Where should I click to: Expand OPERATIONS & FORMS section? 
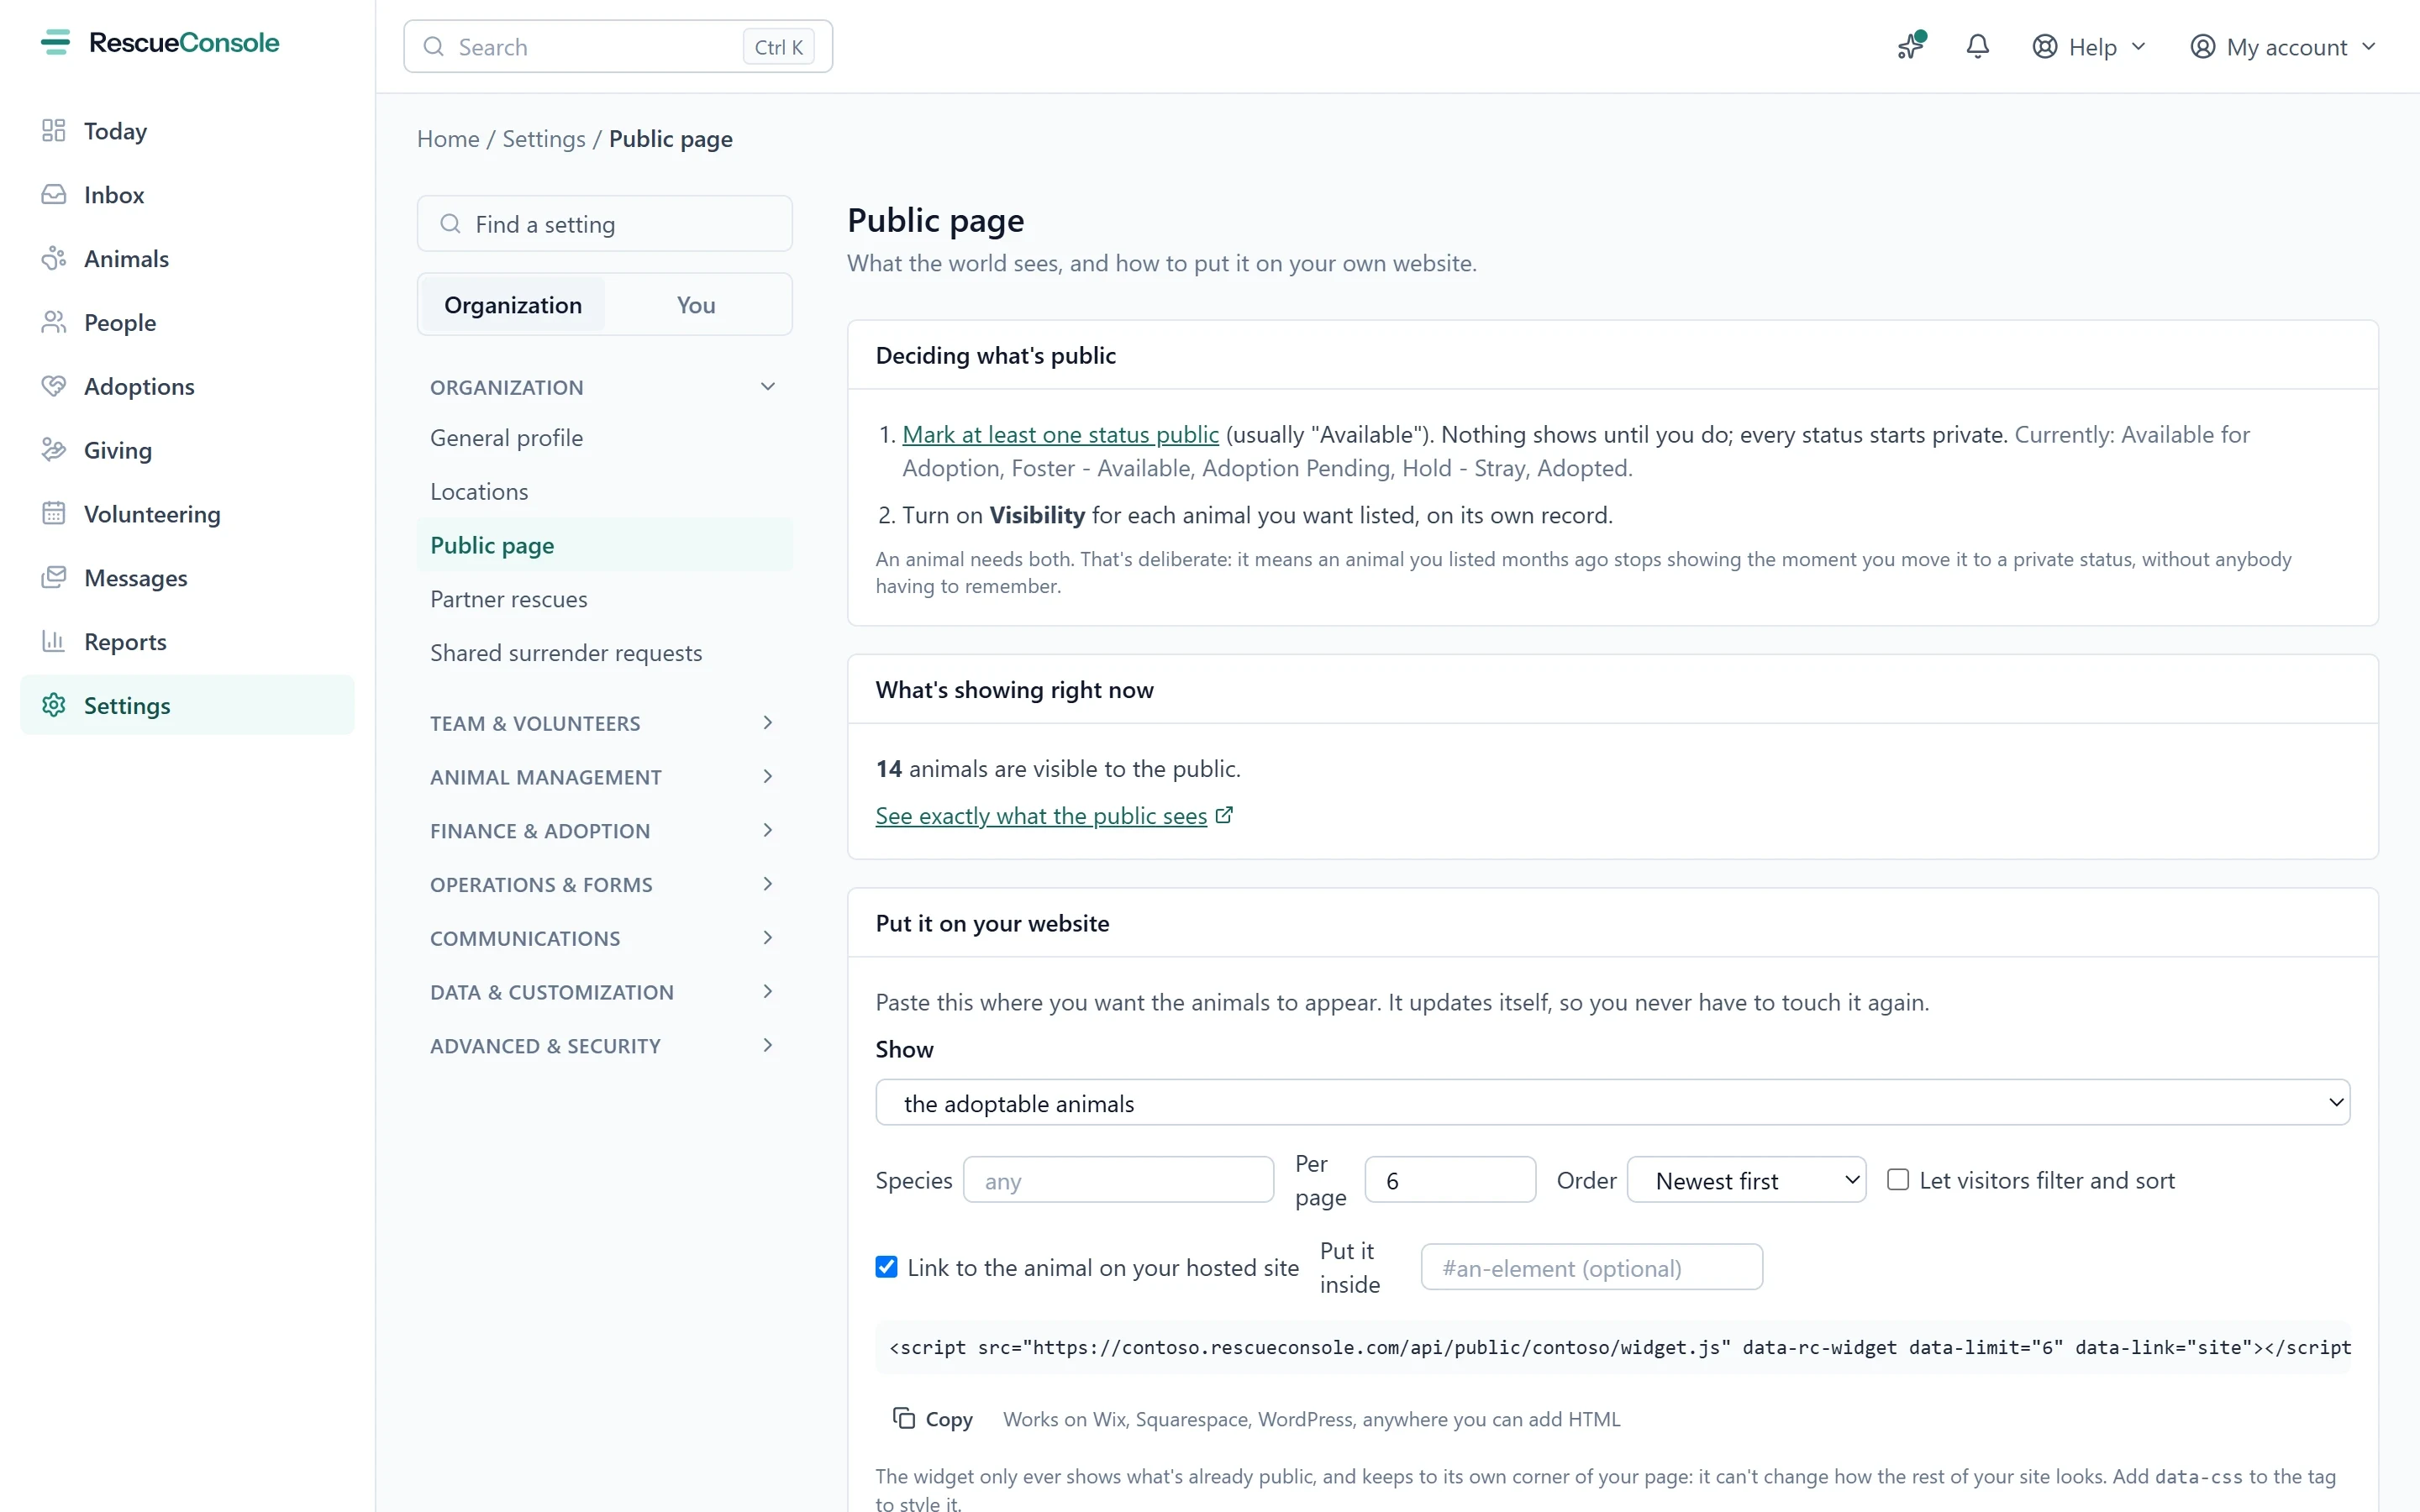[604, 885]
